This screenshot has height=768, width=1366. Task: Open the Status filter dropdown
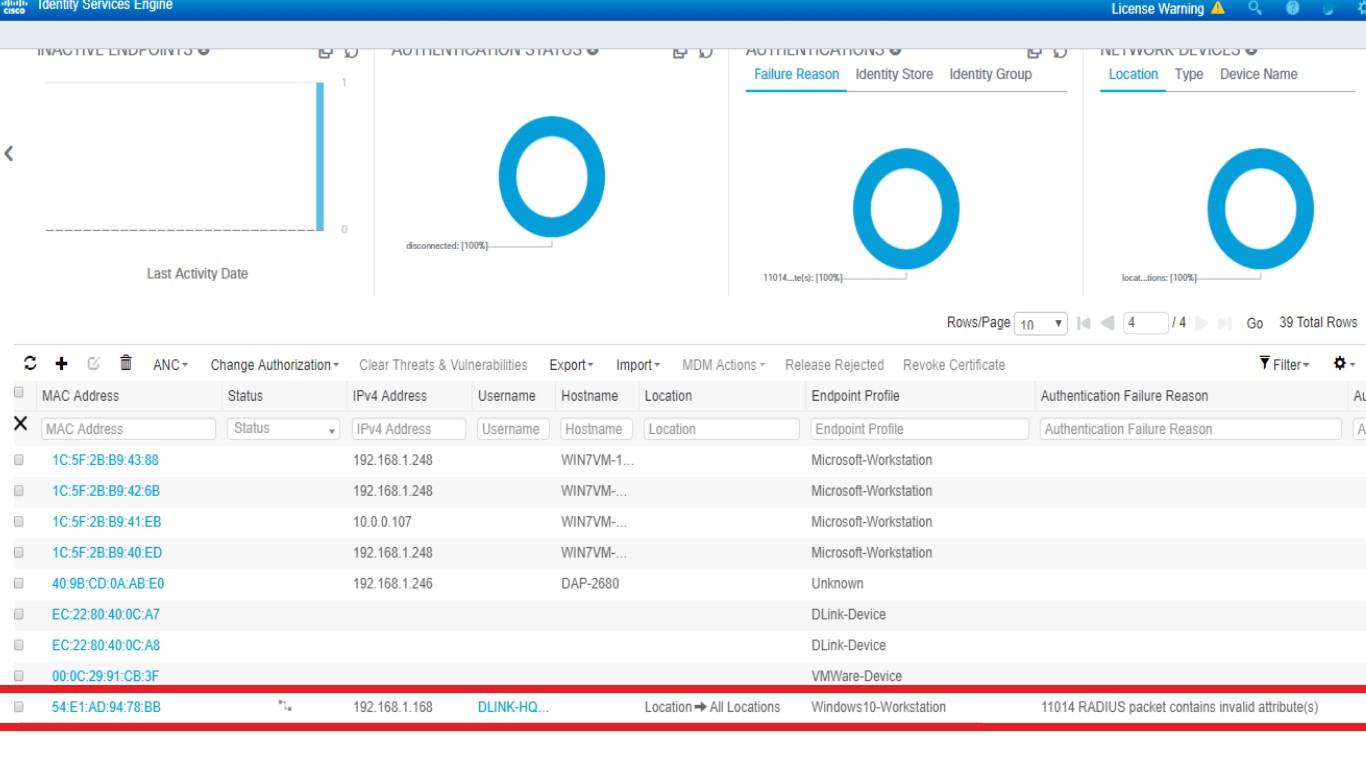(x=284, y=429)
